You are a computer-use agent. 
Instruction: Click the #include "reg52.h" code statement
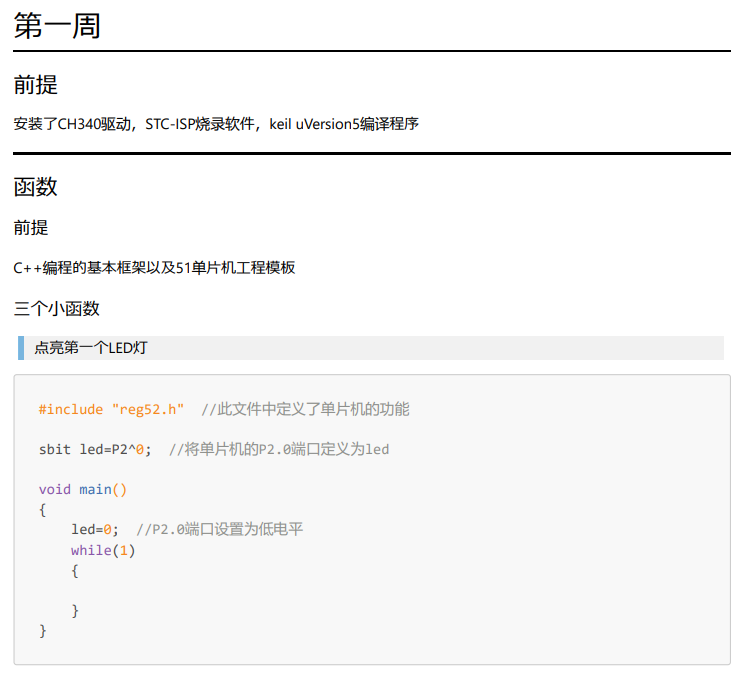coord(111,409)
